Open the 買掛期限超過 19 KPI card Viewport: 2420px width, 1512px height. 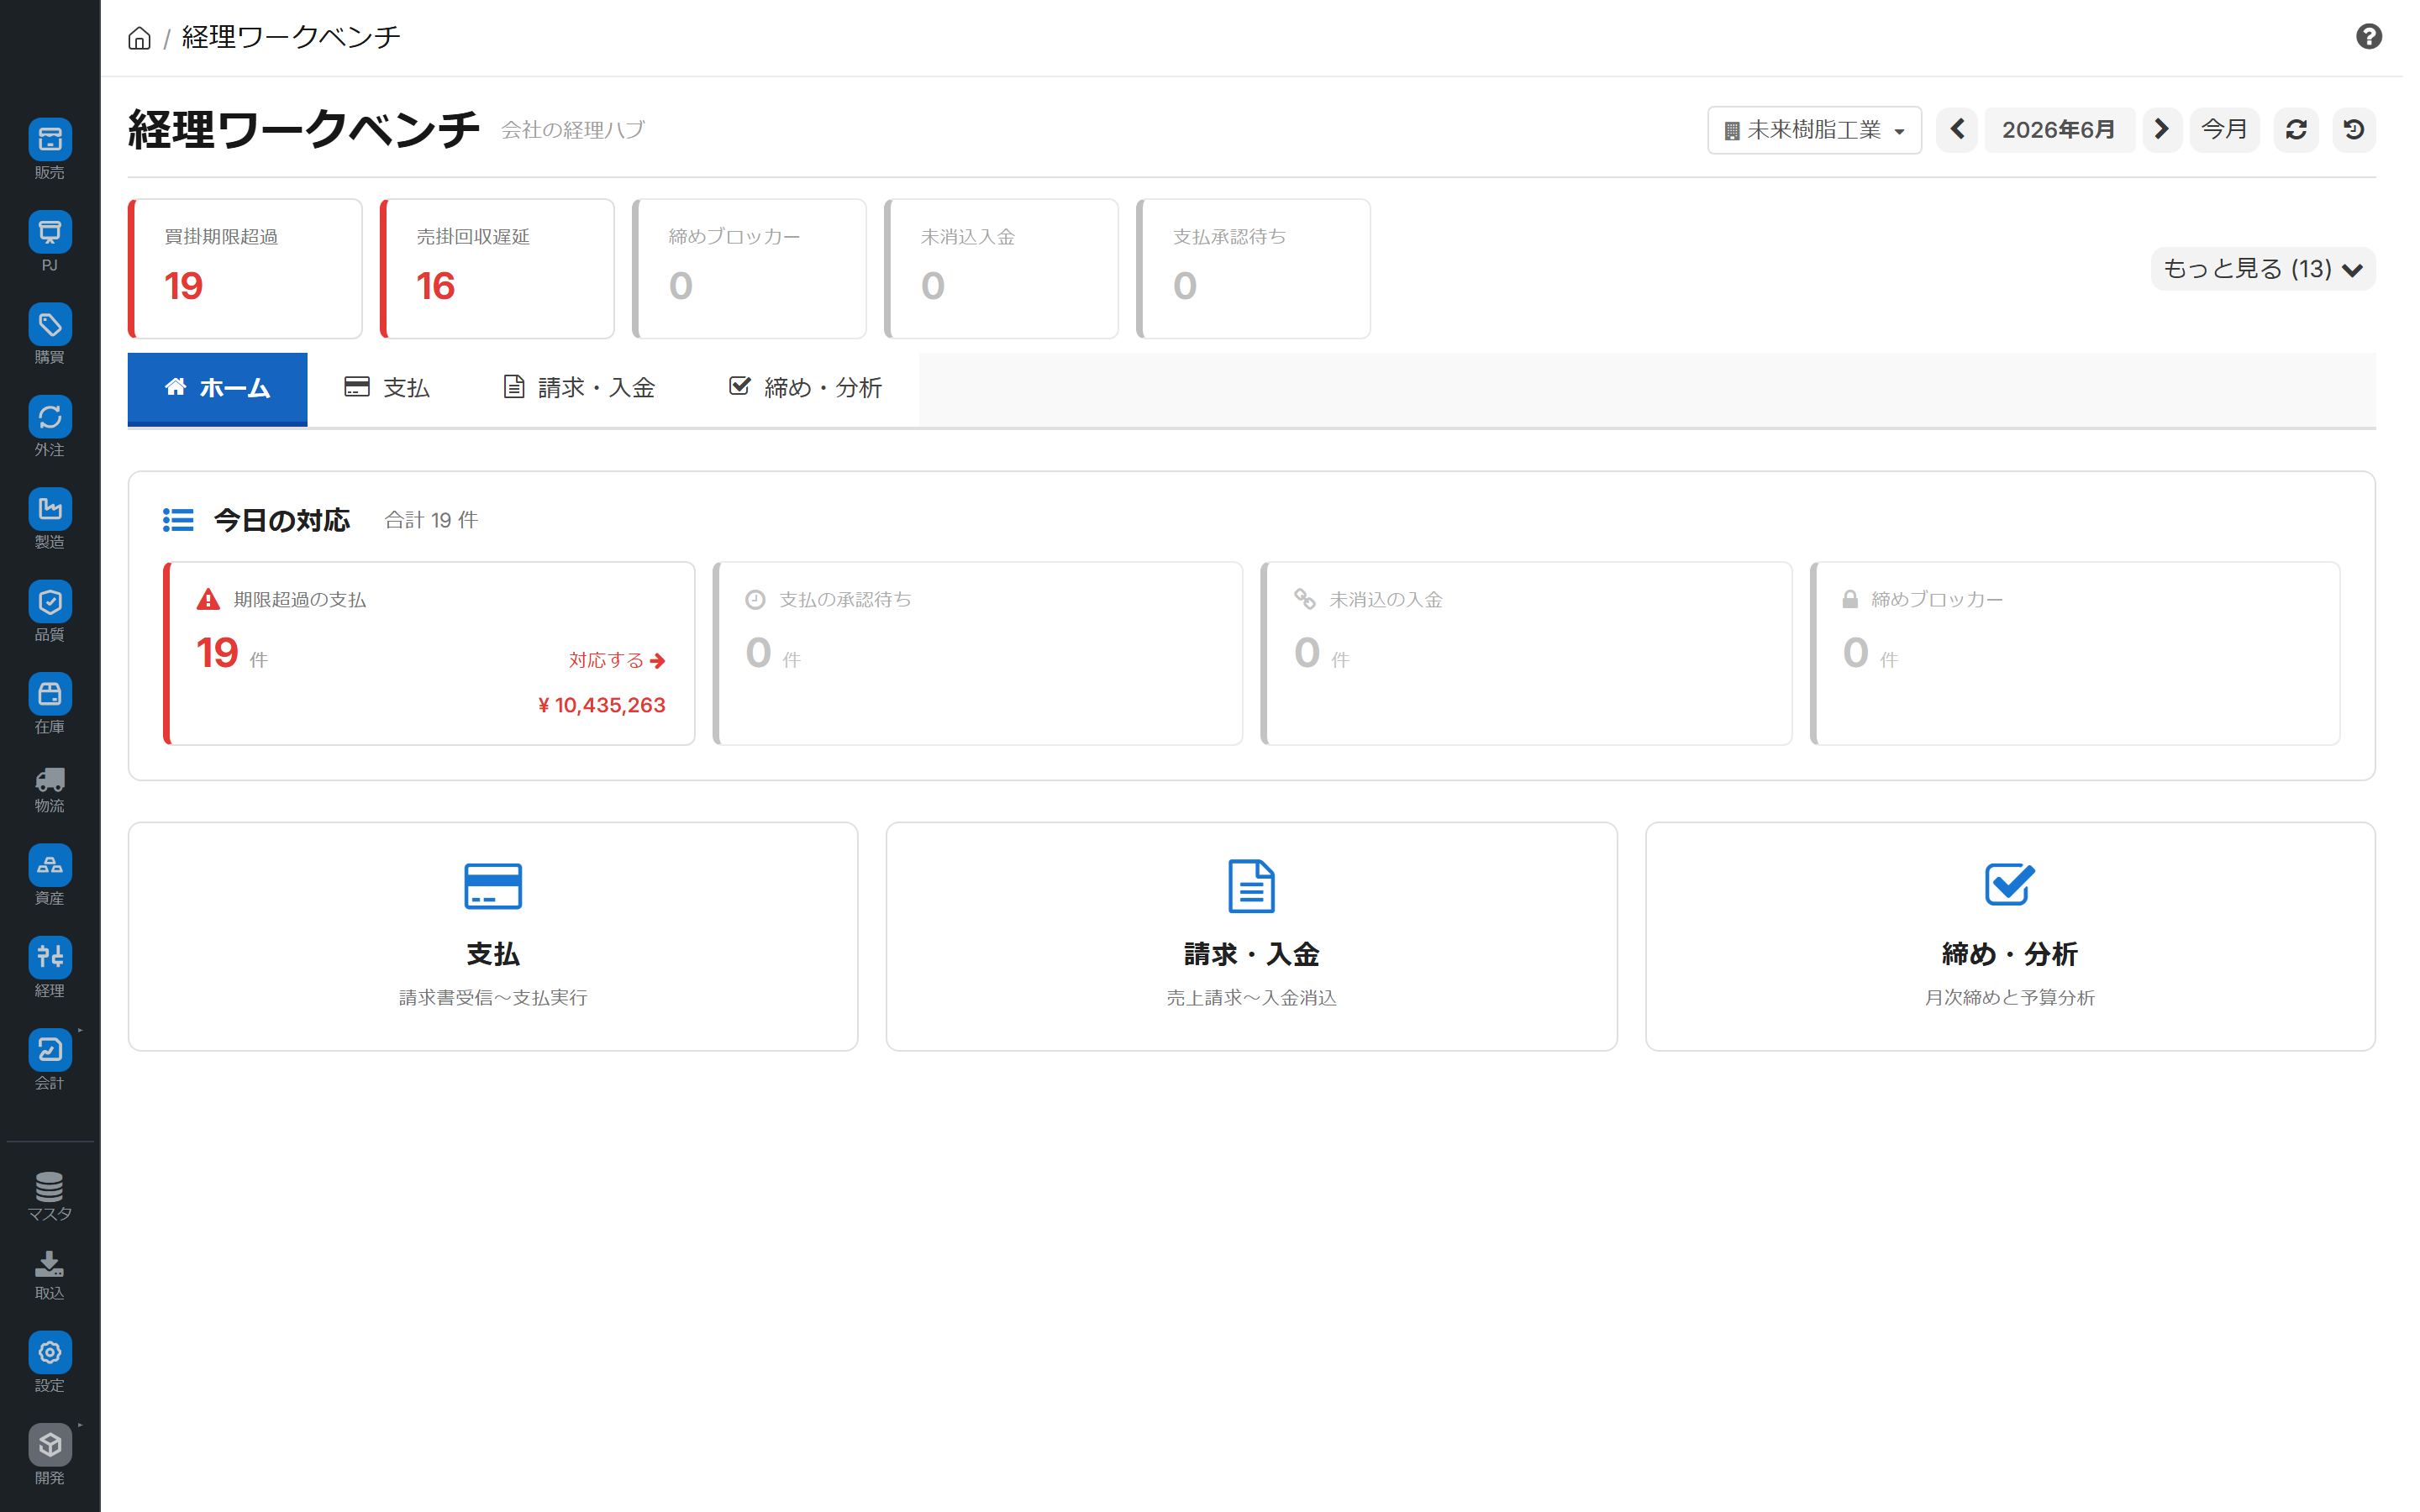(245, 268)
